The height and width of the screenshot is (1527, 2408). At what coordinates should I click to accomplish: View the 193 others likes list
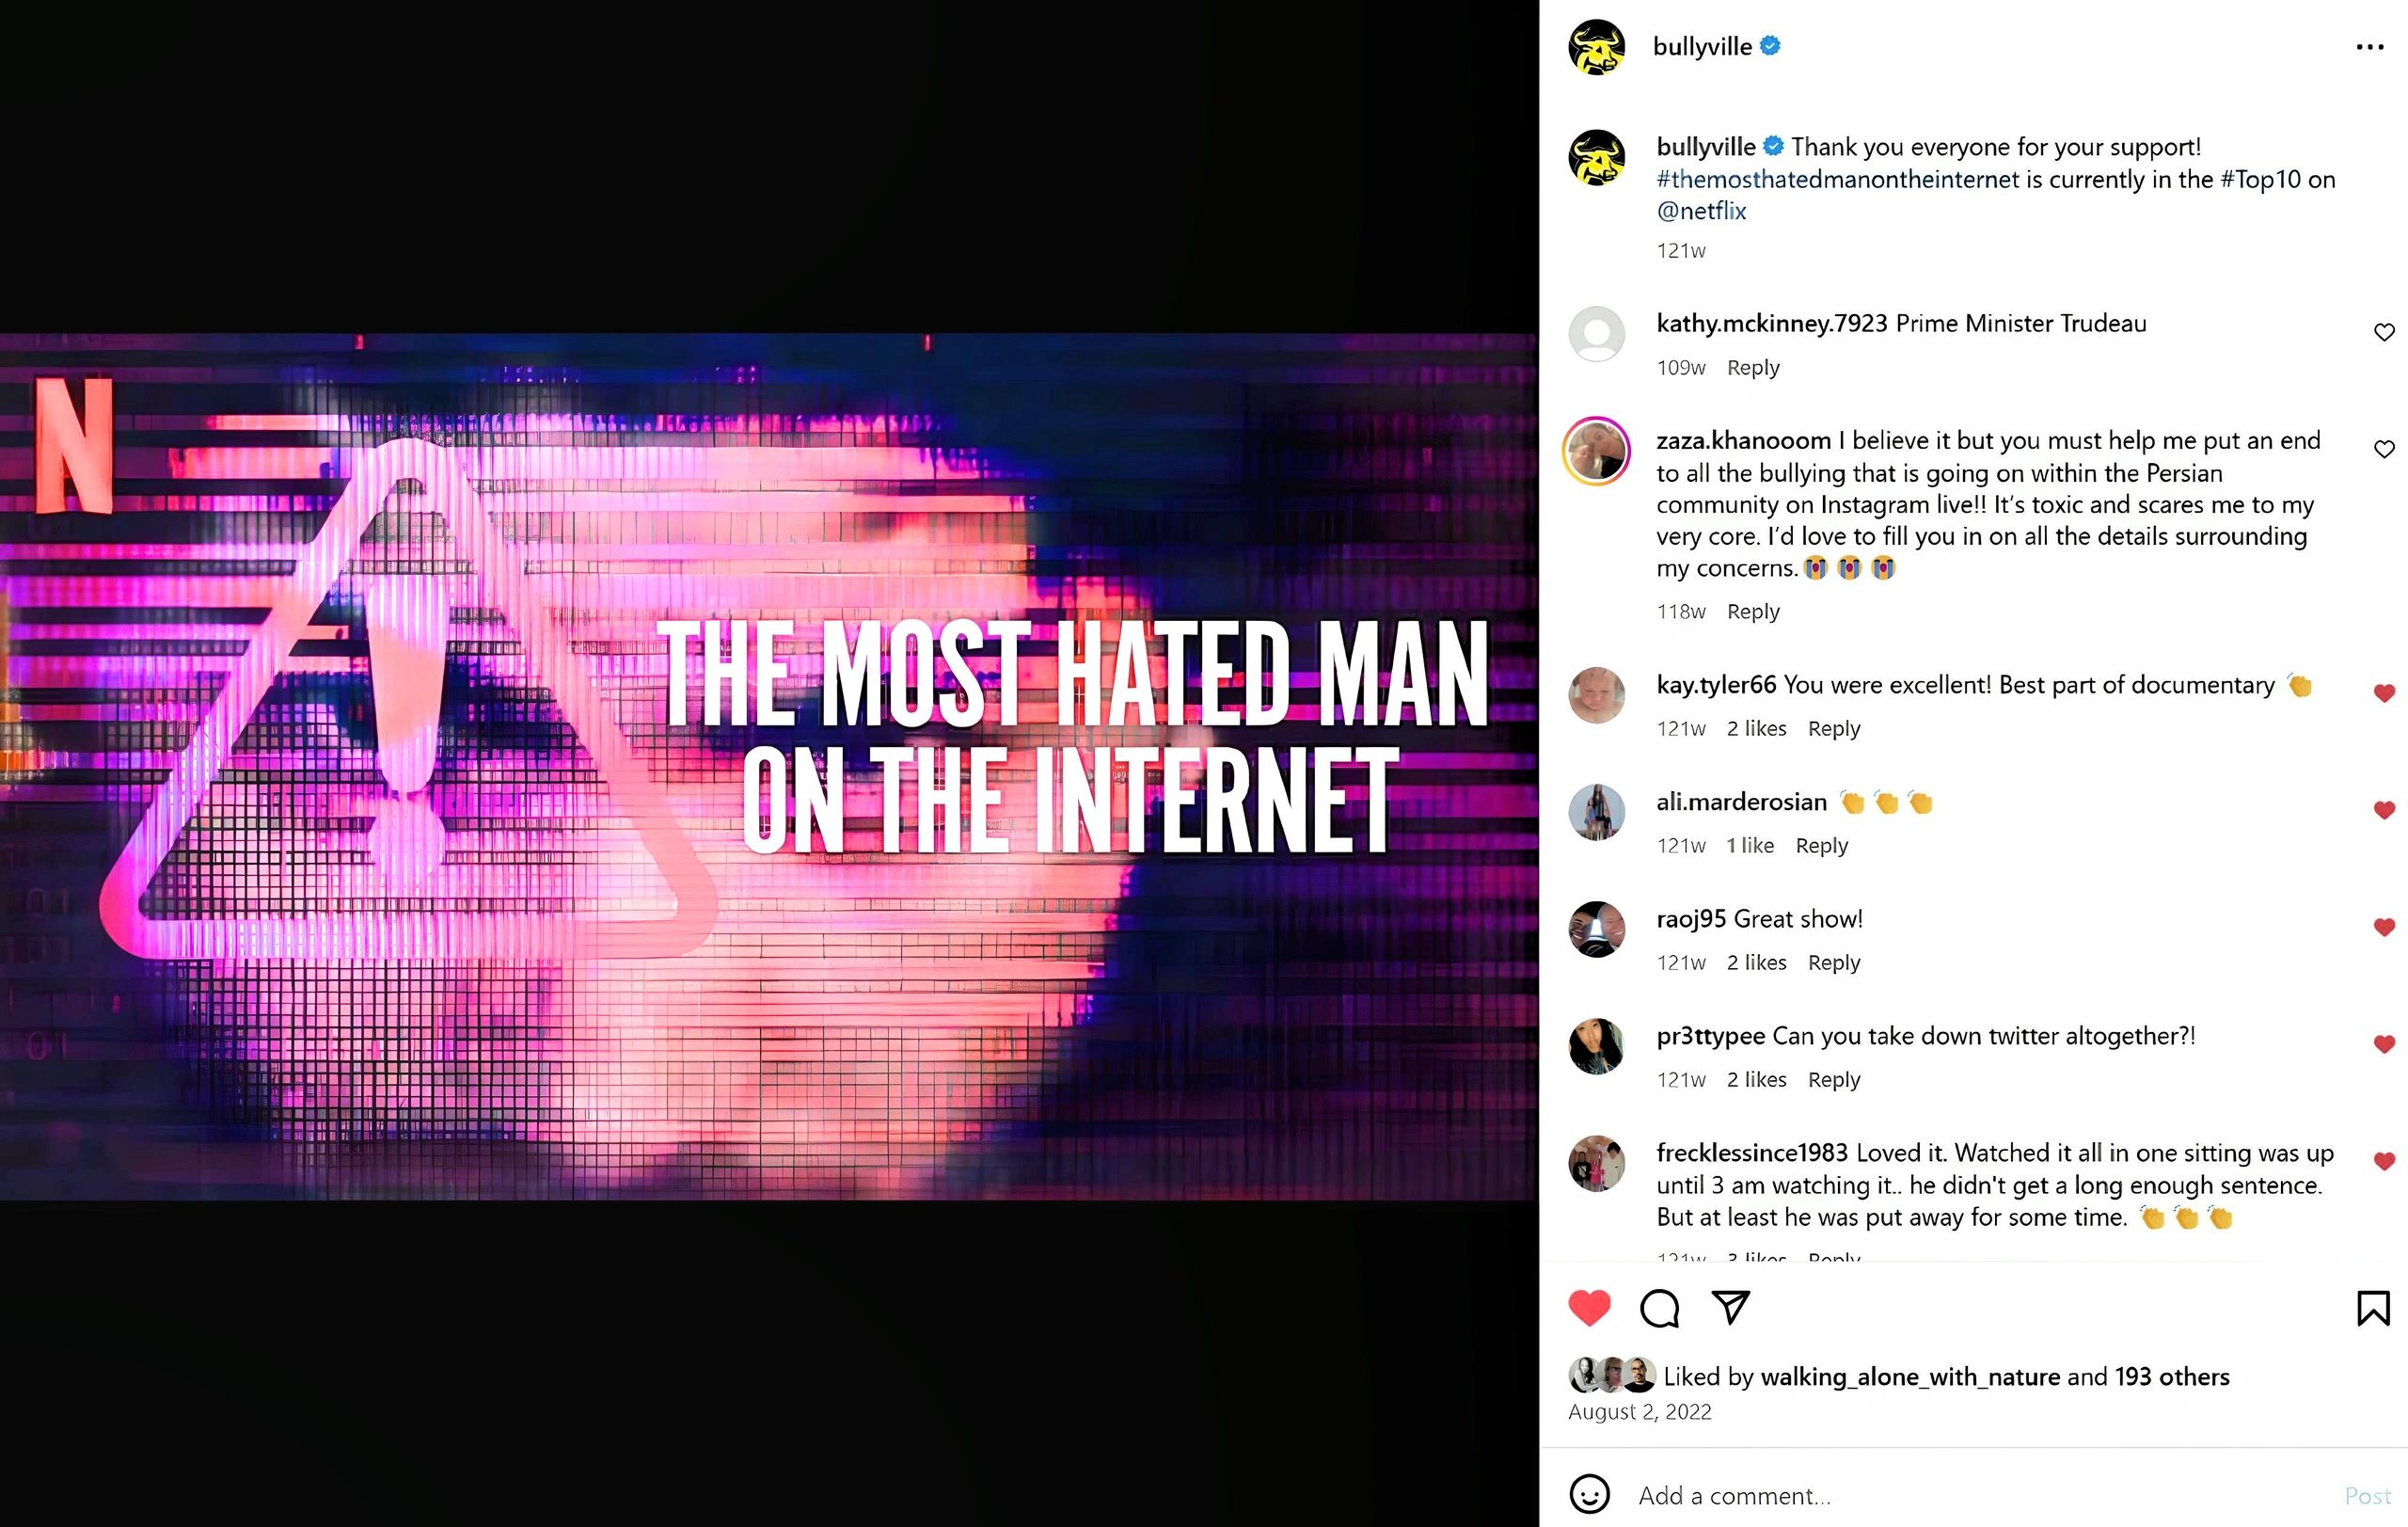point(2172,1377)
